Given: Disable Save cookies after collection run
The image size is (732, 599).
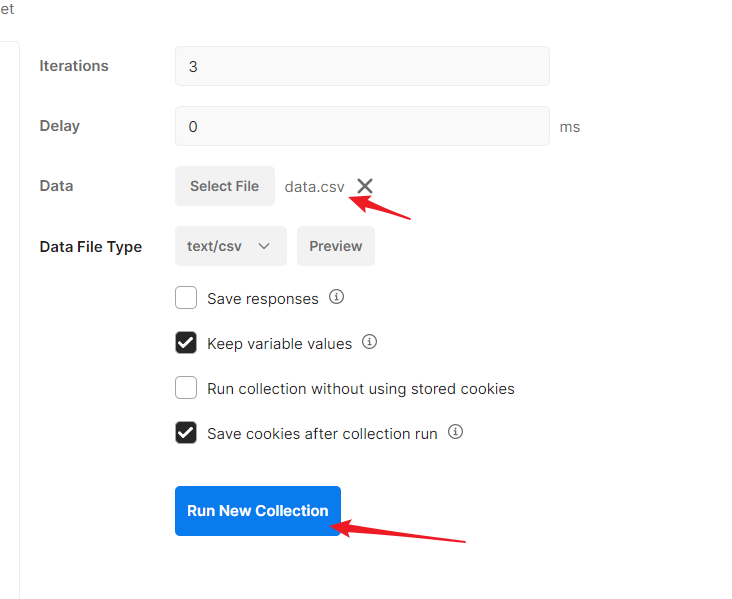Looking at the screenshot, I should click(x=186, y=433).
